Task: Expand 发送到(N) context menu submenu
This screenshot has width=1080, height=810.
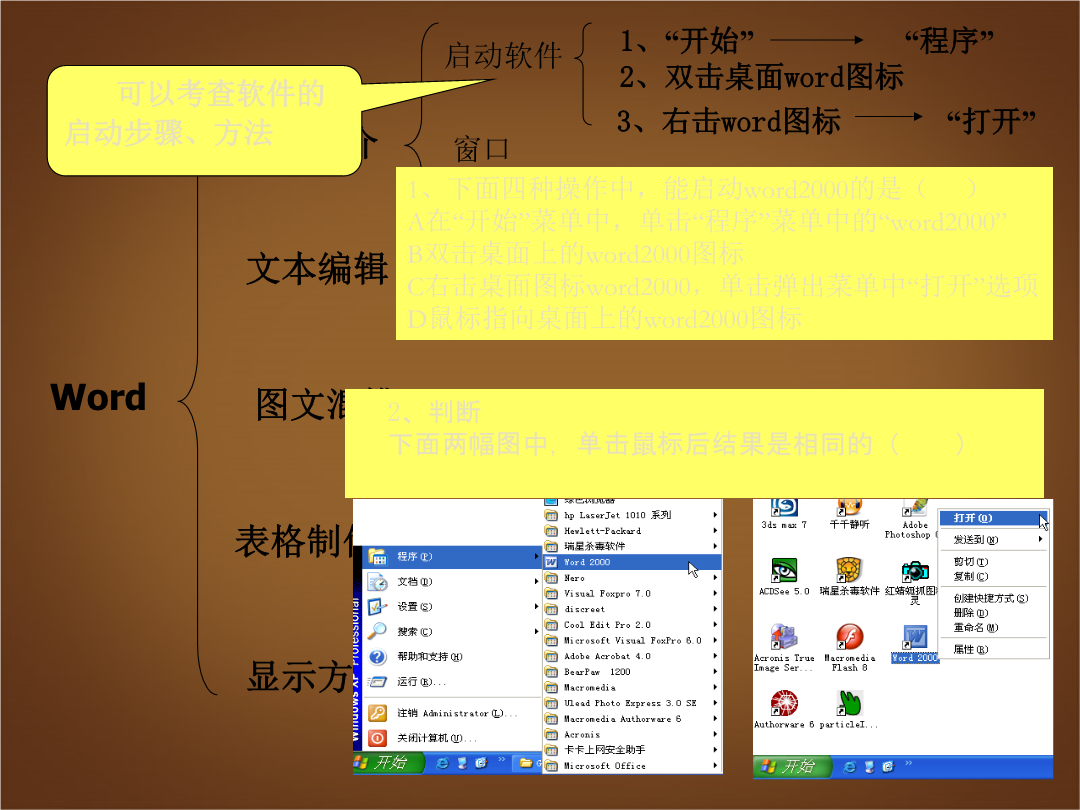Action: tap(993, 540)
